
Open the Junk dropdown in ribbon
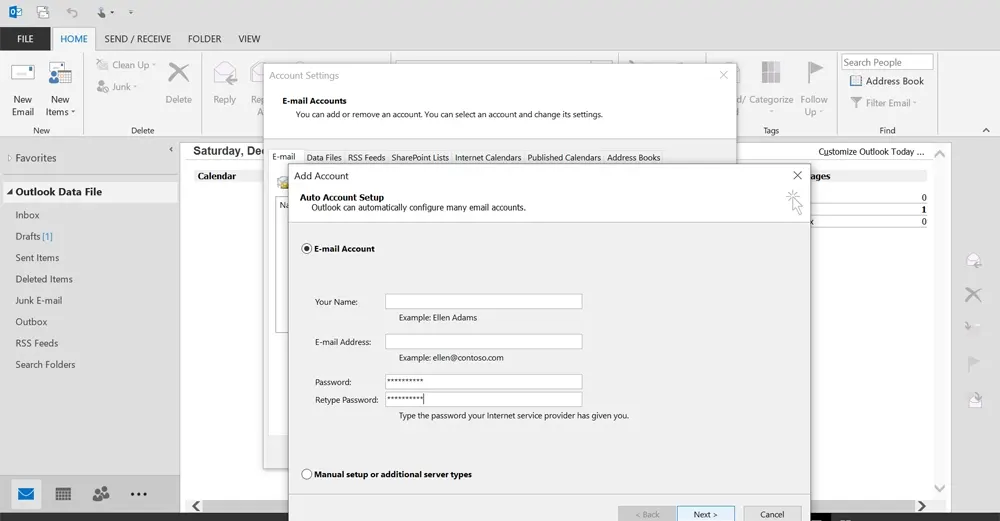pyautogui.click(x=117, y=87)
